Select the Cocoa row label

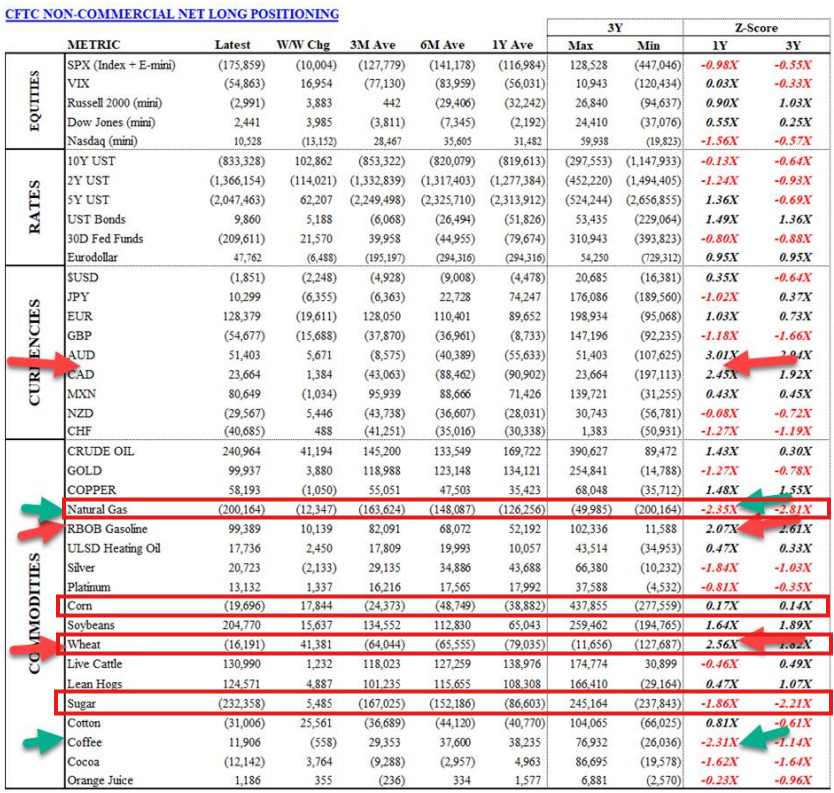83,762
